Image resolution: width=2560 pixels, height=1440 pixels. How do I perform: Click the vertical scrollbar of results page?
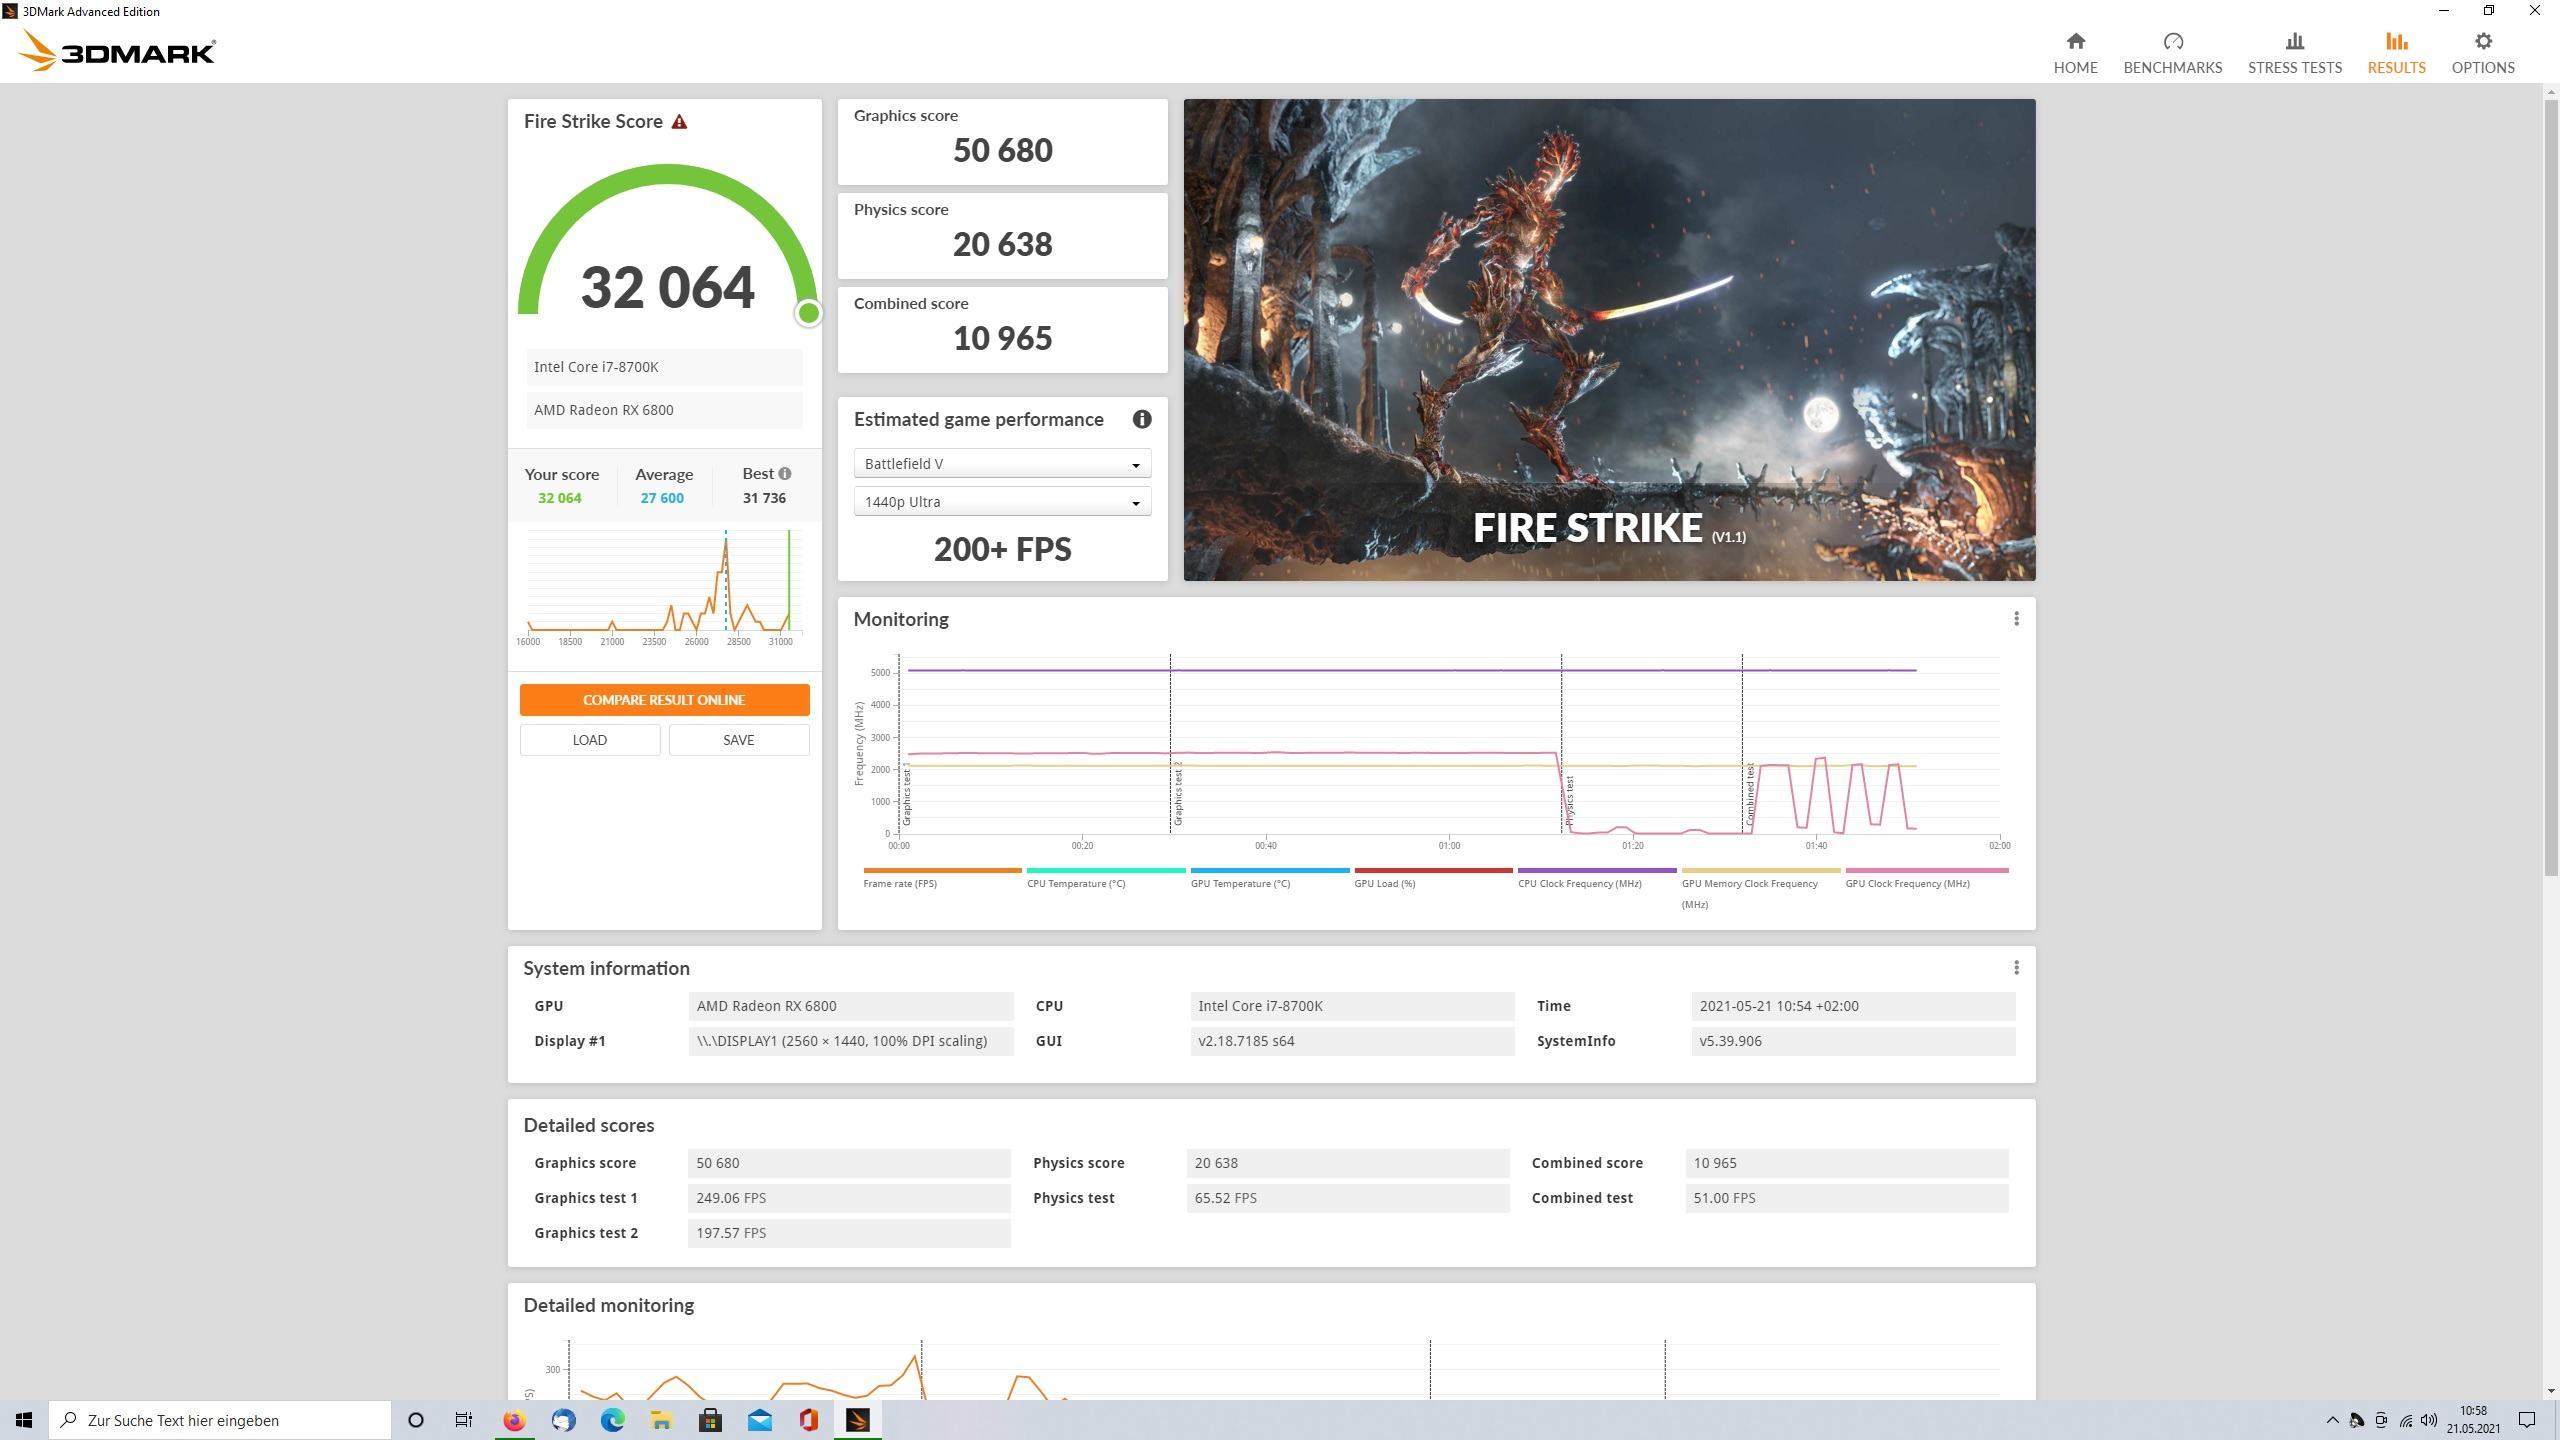point(2551,488)
